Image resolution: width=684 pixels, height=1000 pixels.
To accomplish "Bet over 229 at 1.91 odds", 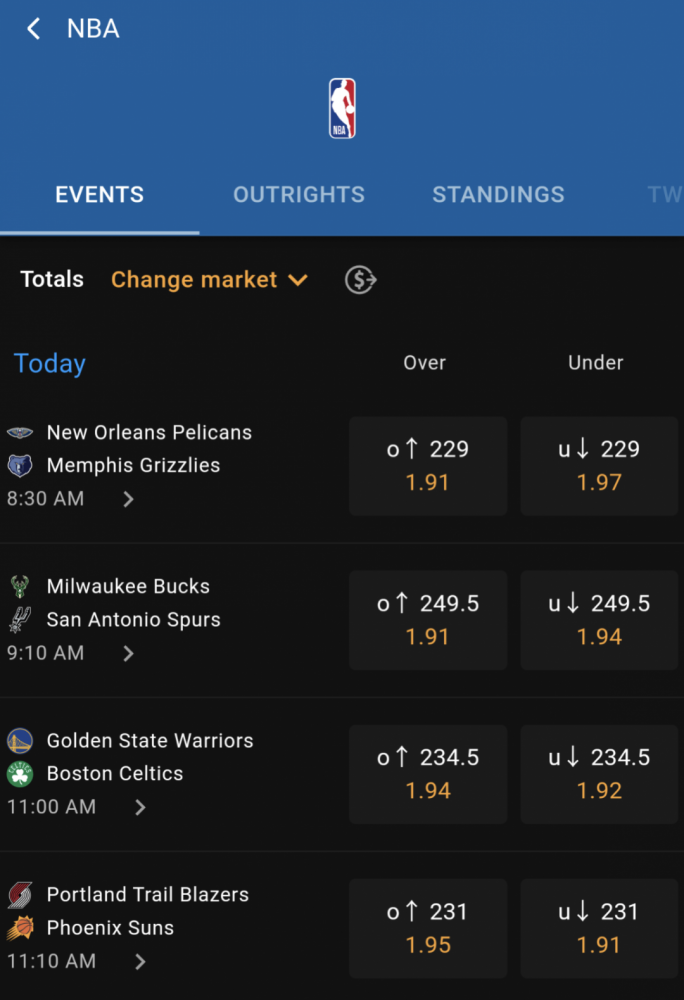I will coord(428,466).
